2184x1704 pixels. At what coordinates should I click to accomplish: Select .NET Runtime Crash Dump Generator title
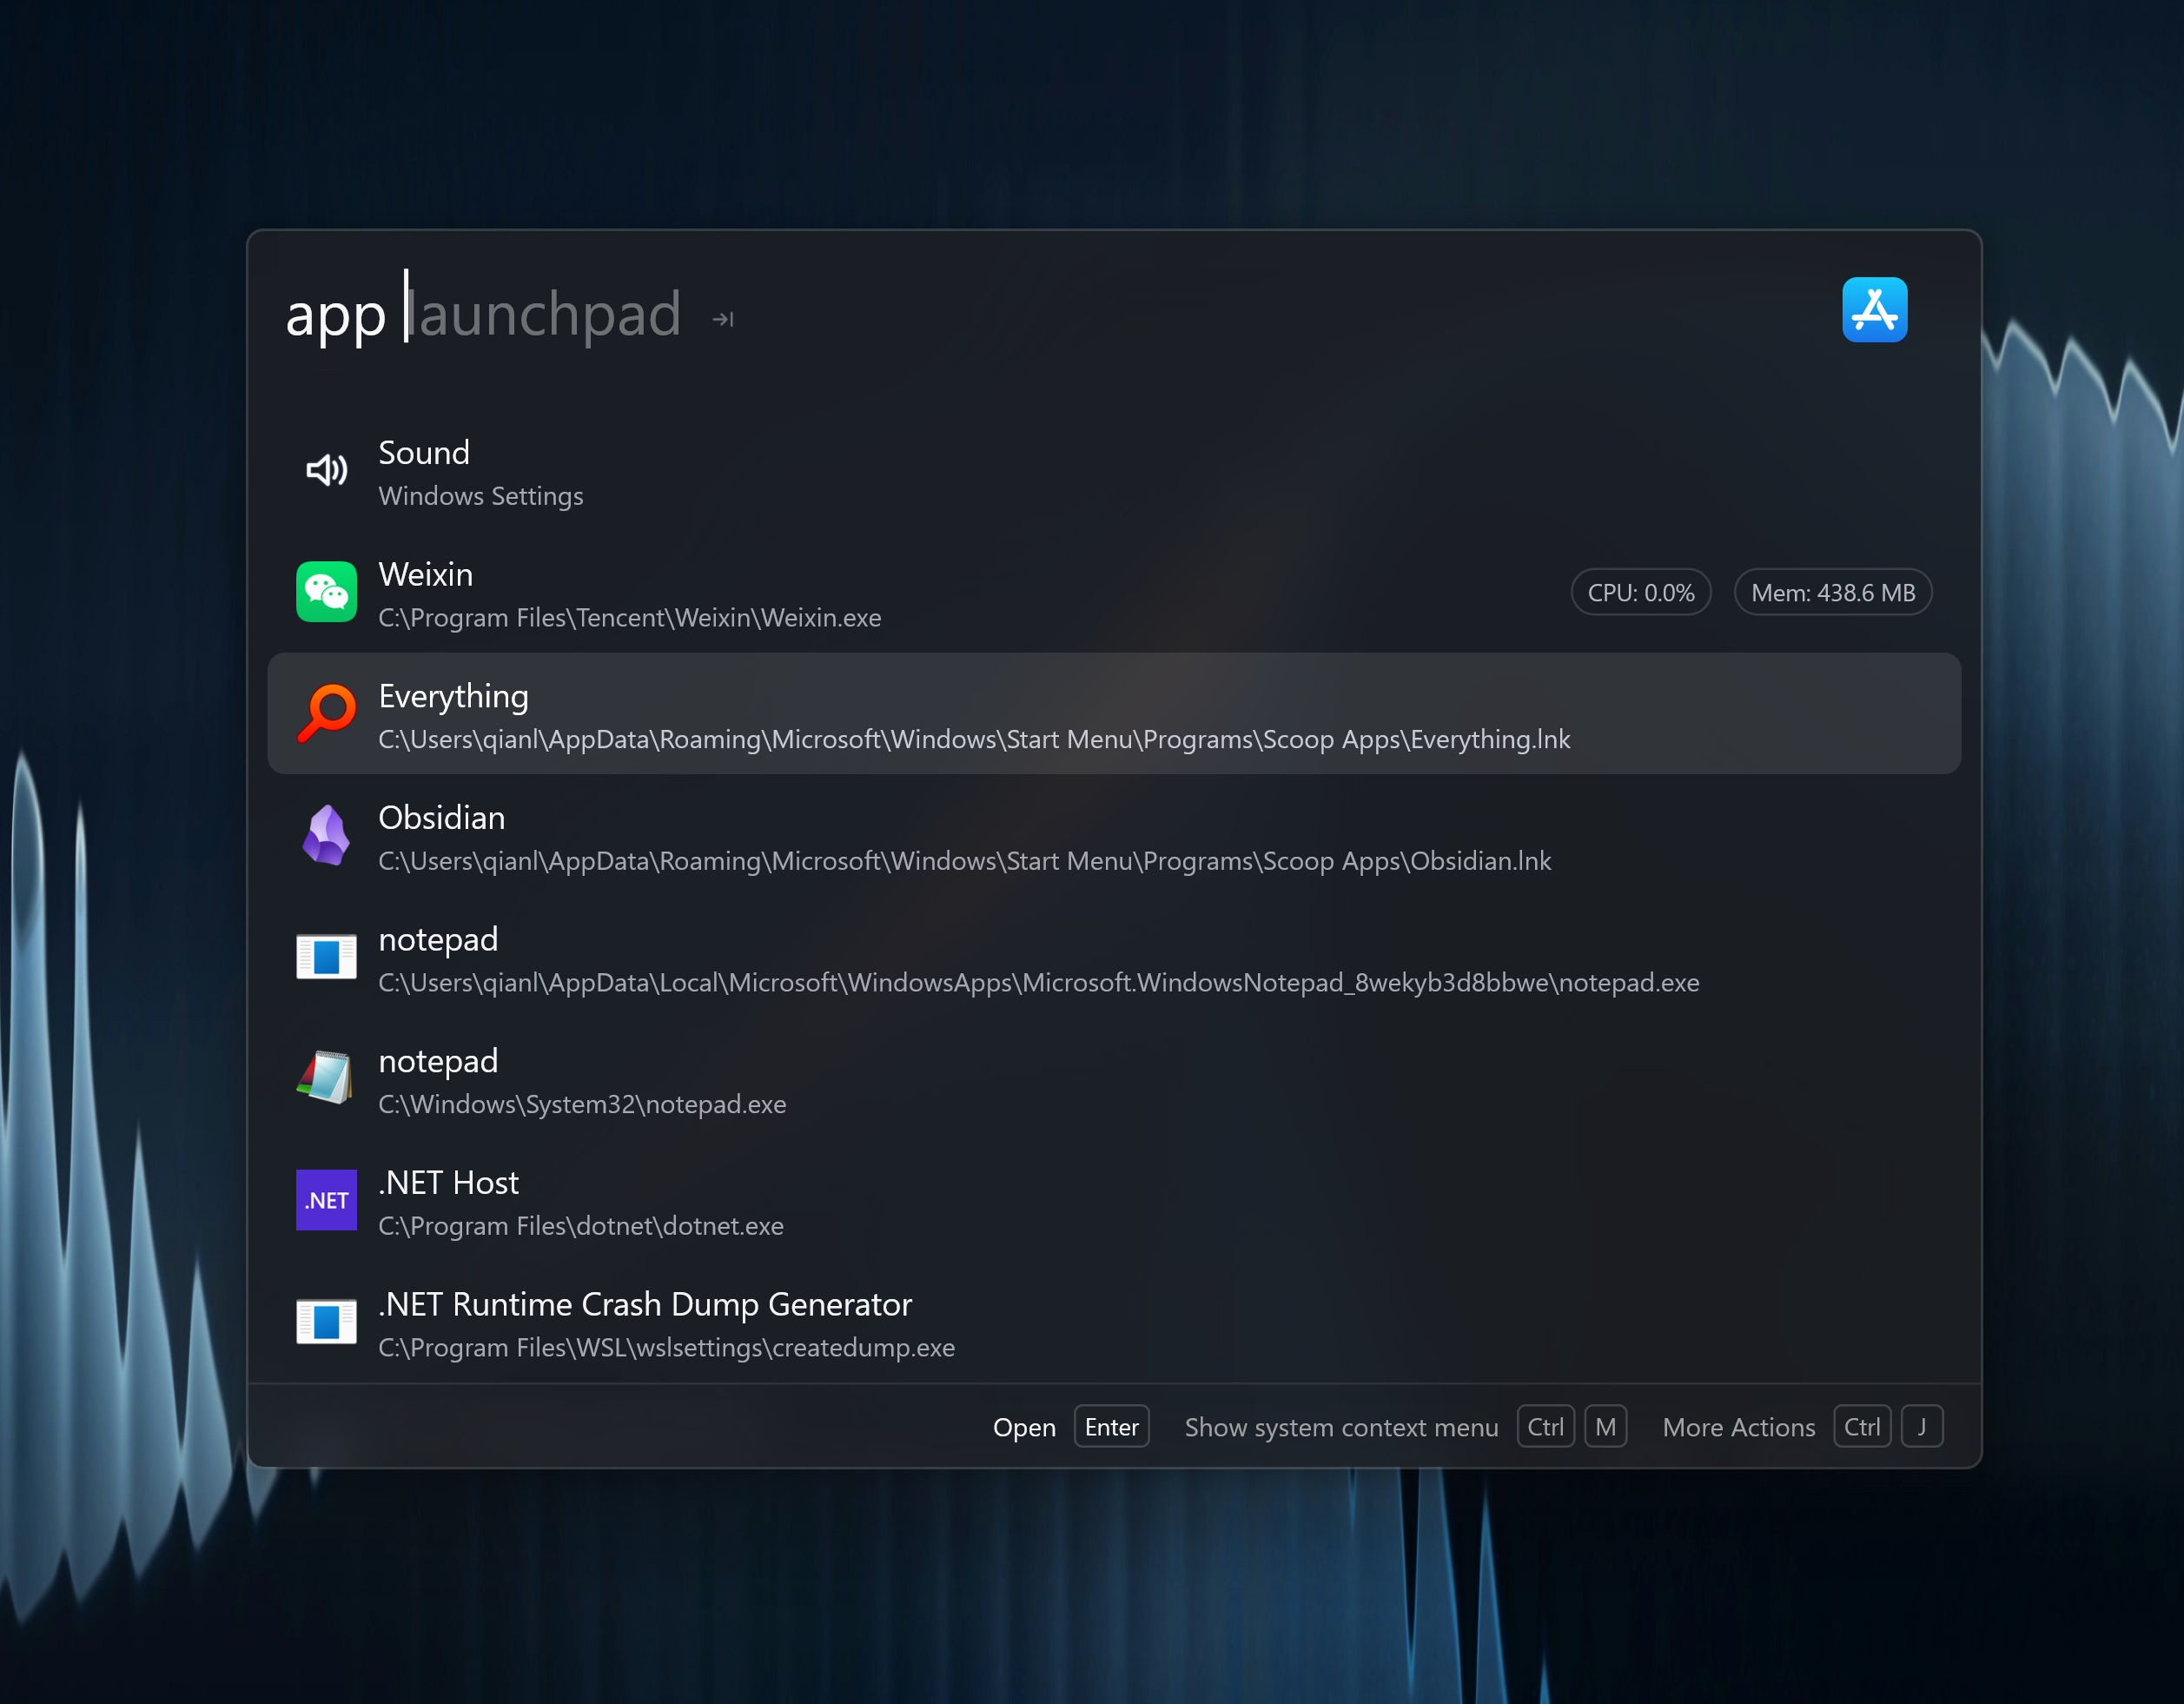click(645, 1304)
